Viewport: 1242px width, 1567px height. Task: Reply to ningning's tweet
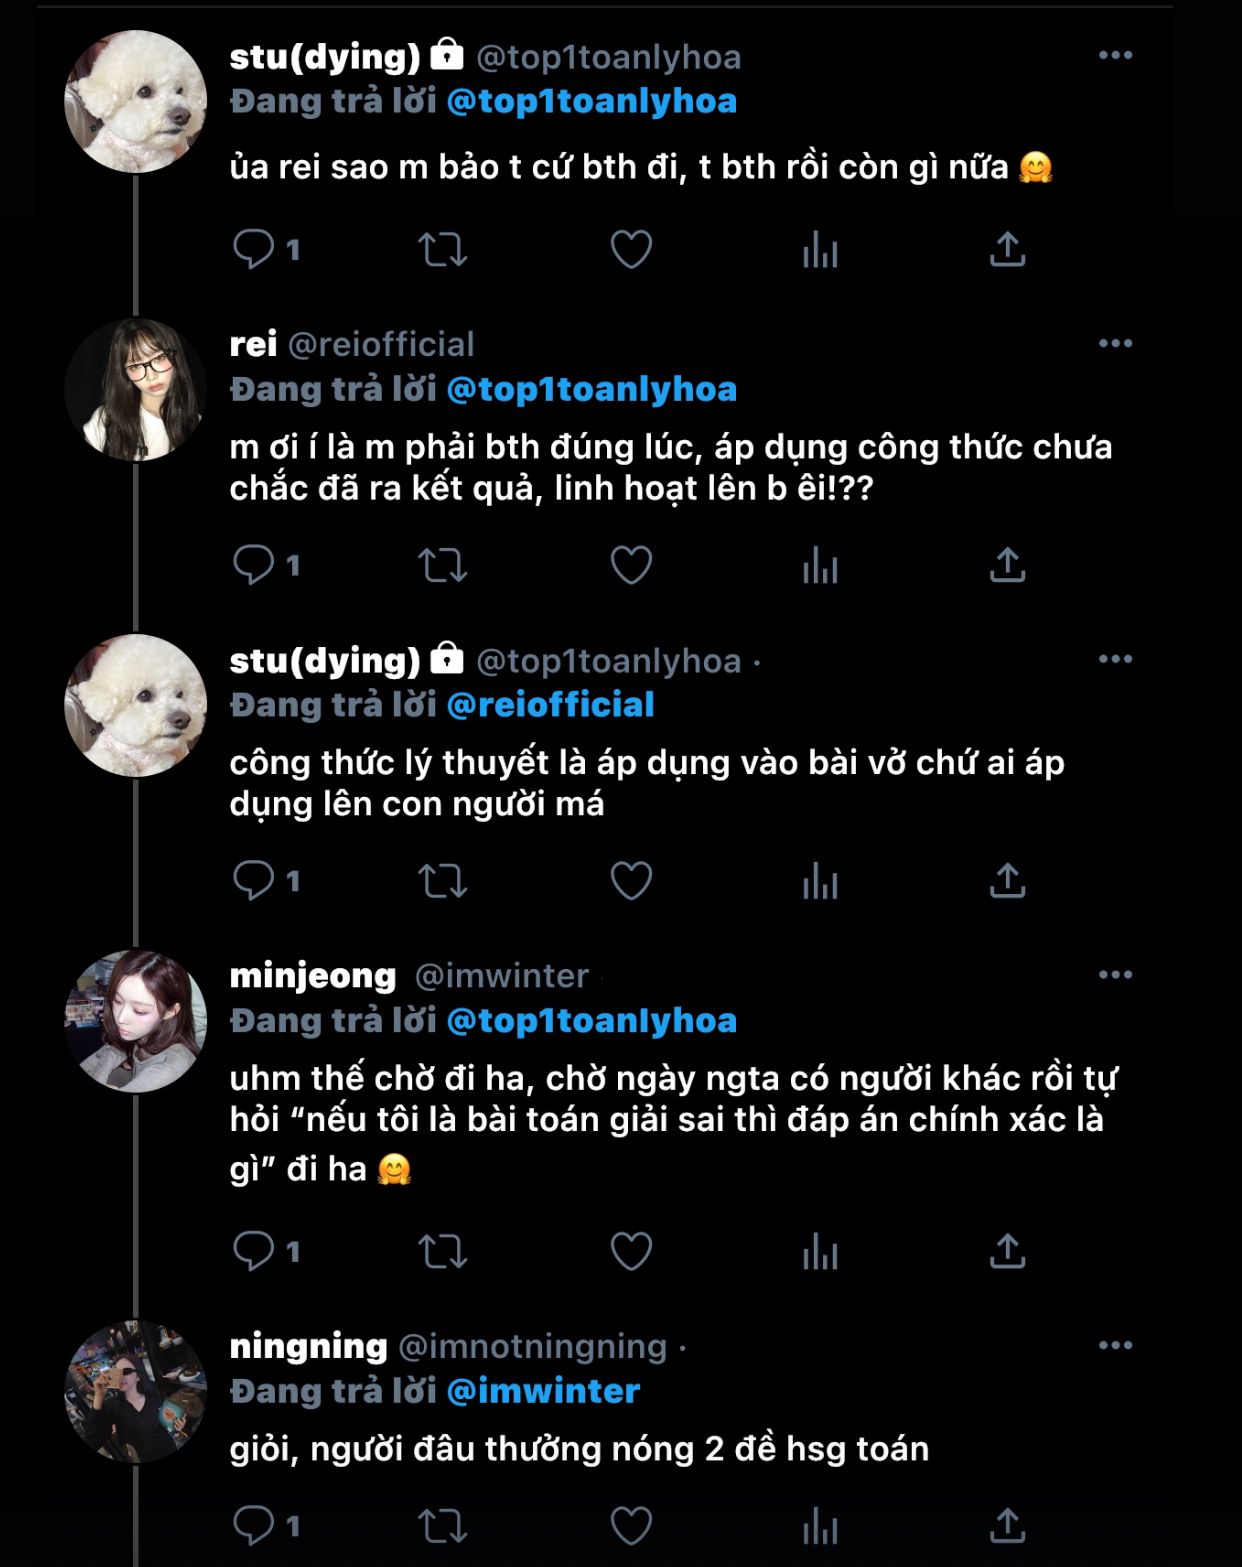[x=253, y=1526]
